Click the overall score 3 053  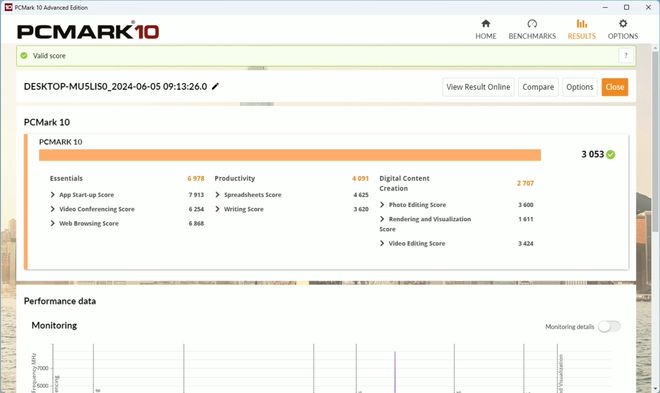click(x=593, y=154)
